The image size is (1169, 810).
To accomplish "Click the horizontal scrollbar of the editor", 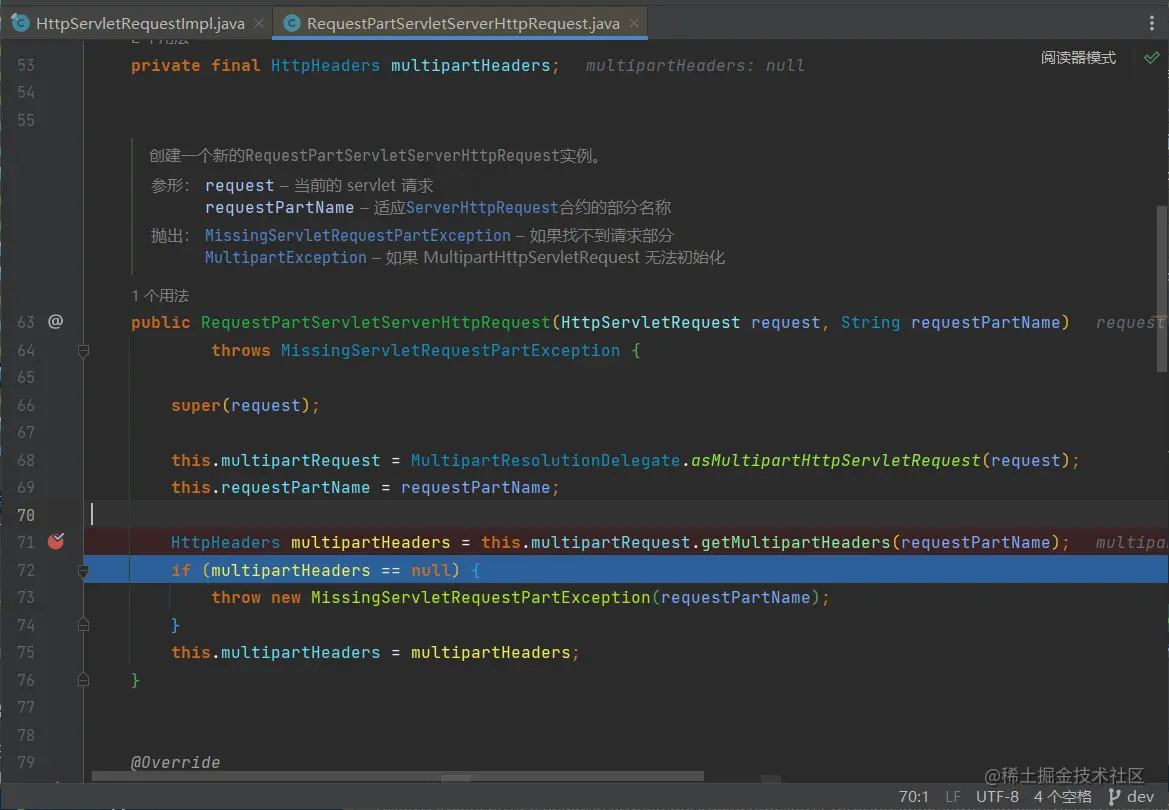I will pos(397,776).
